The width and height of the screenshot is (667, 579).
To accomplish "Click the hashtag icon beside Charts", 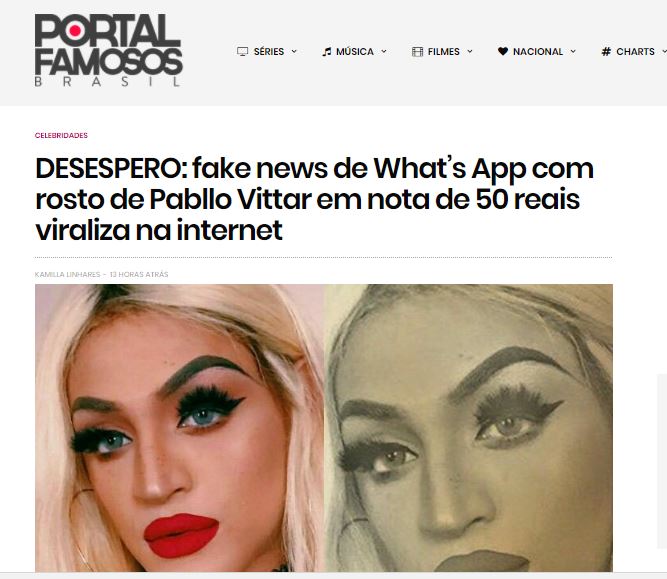I will coord(606,51).
